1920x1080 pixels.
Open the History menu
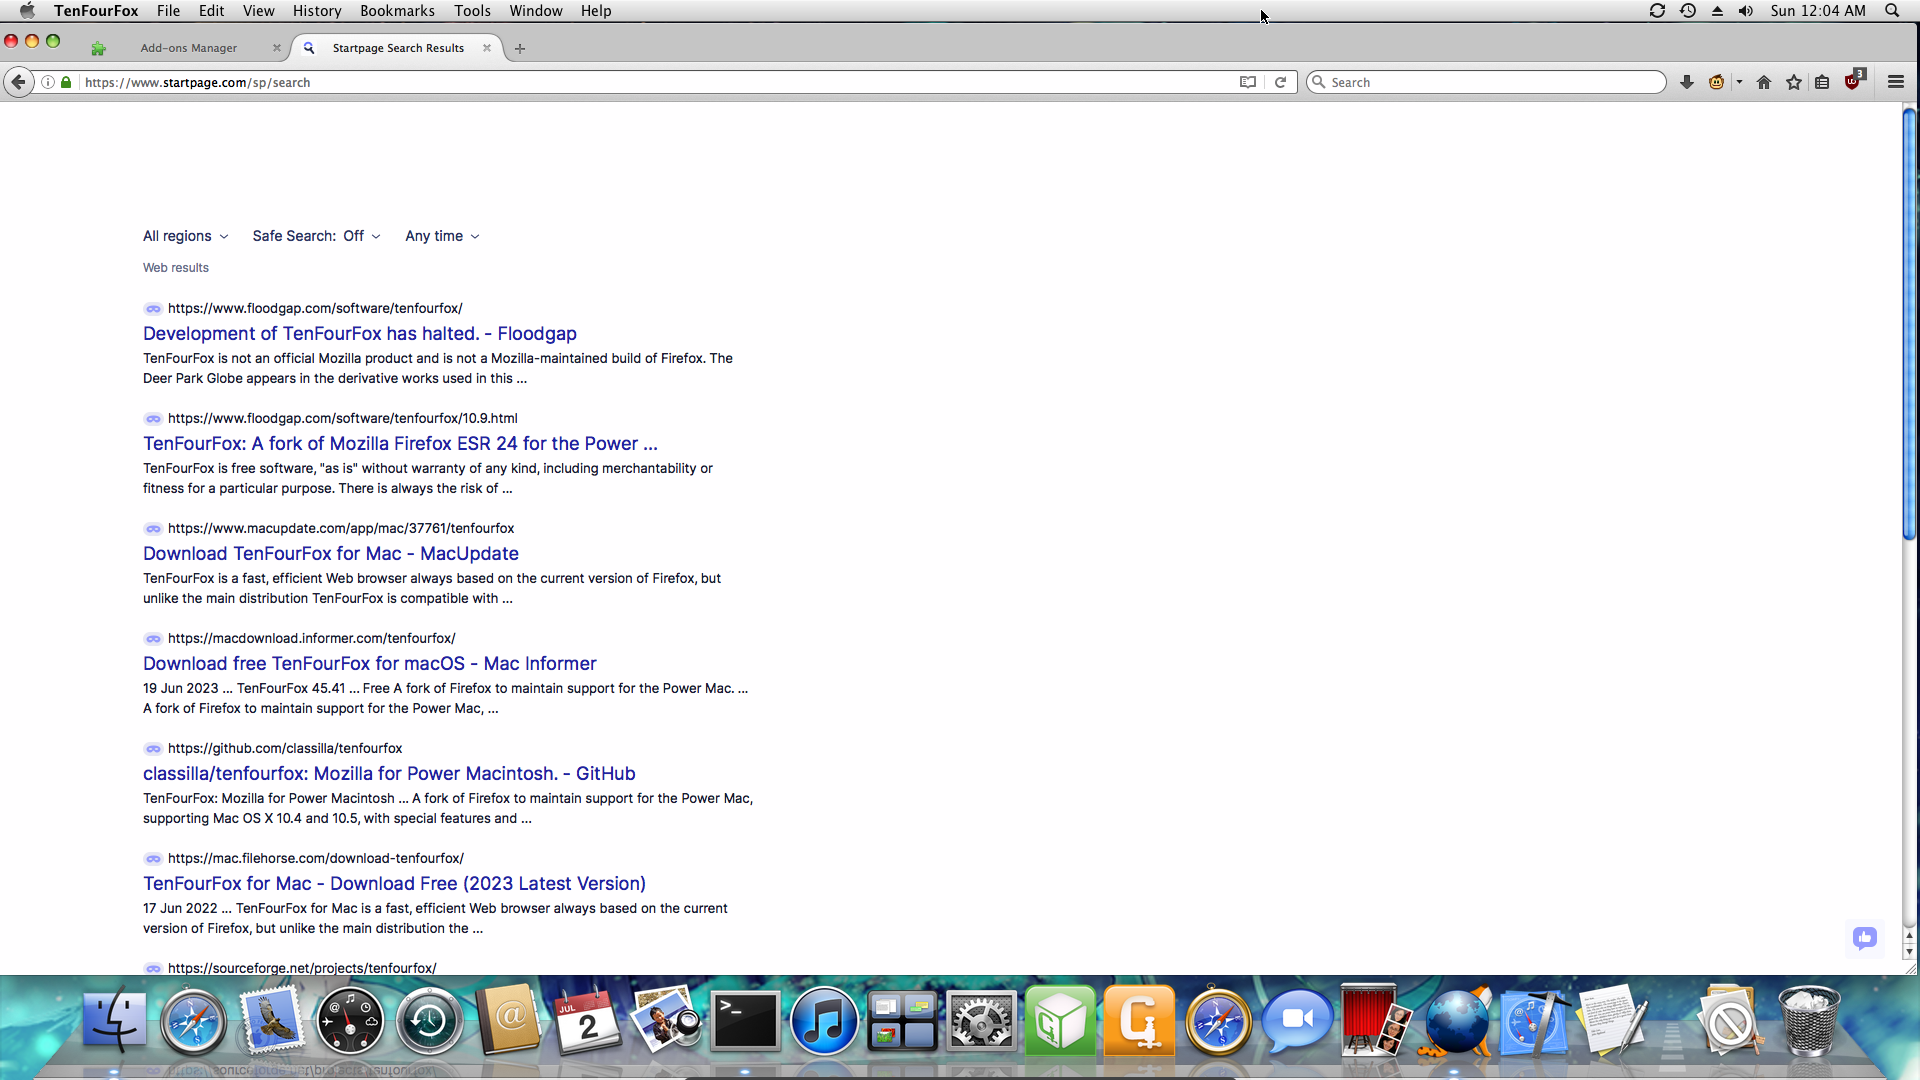[317, 11]
